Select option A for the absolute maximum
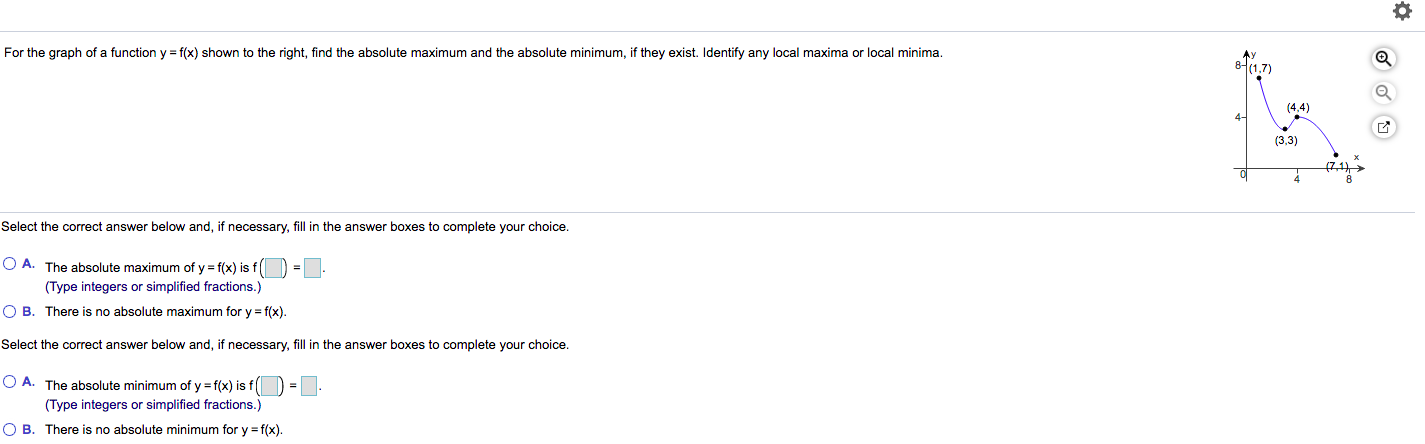Screen dimensions: 1425x444 pos(10,265)
